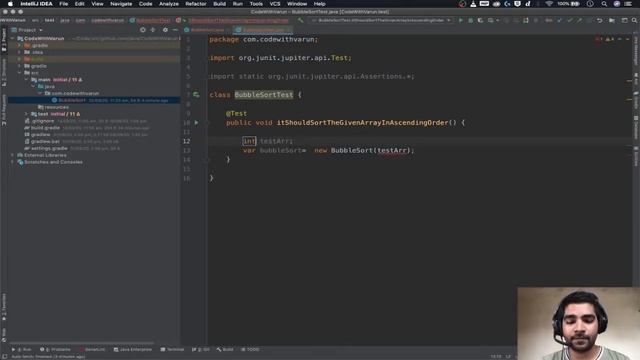
Task: Toggle the Structure side tab on left edge
Action: coord(4,73)
